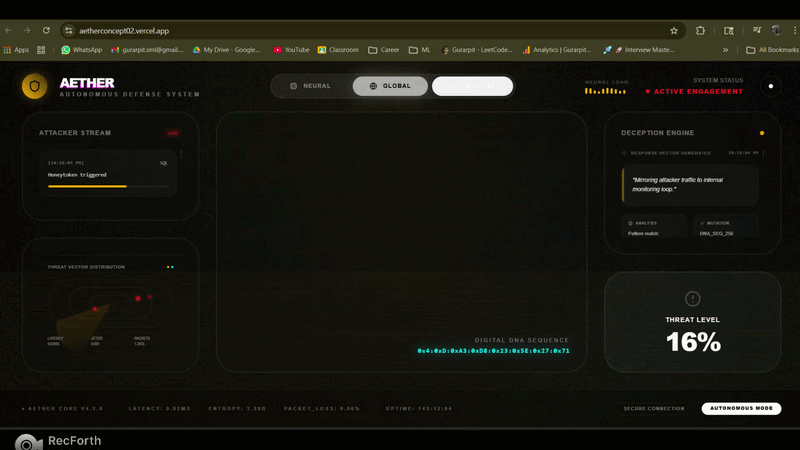Screen dimensions: 800x450
Task: Click the 16% threat level value
Action: [x=693, y=342]
